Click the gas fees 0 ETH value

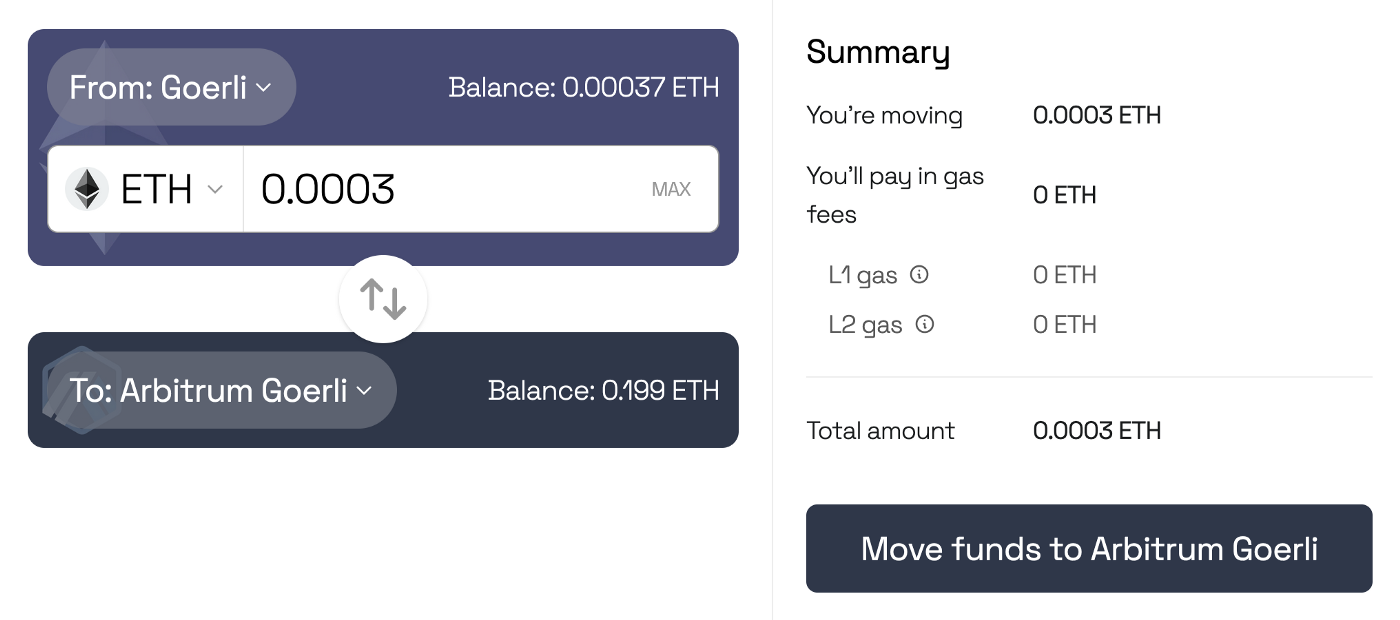coord(1065,195)
